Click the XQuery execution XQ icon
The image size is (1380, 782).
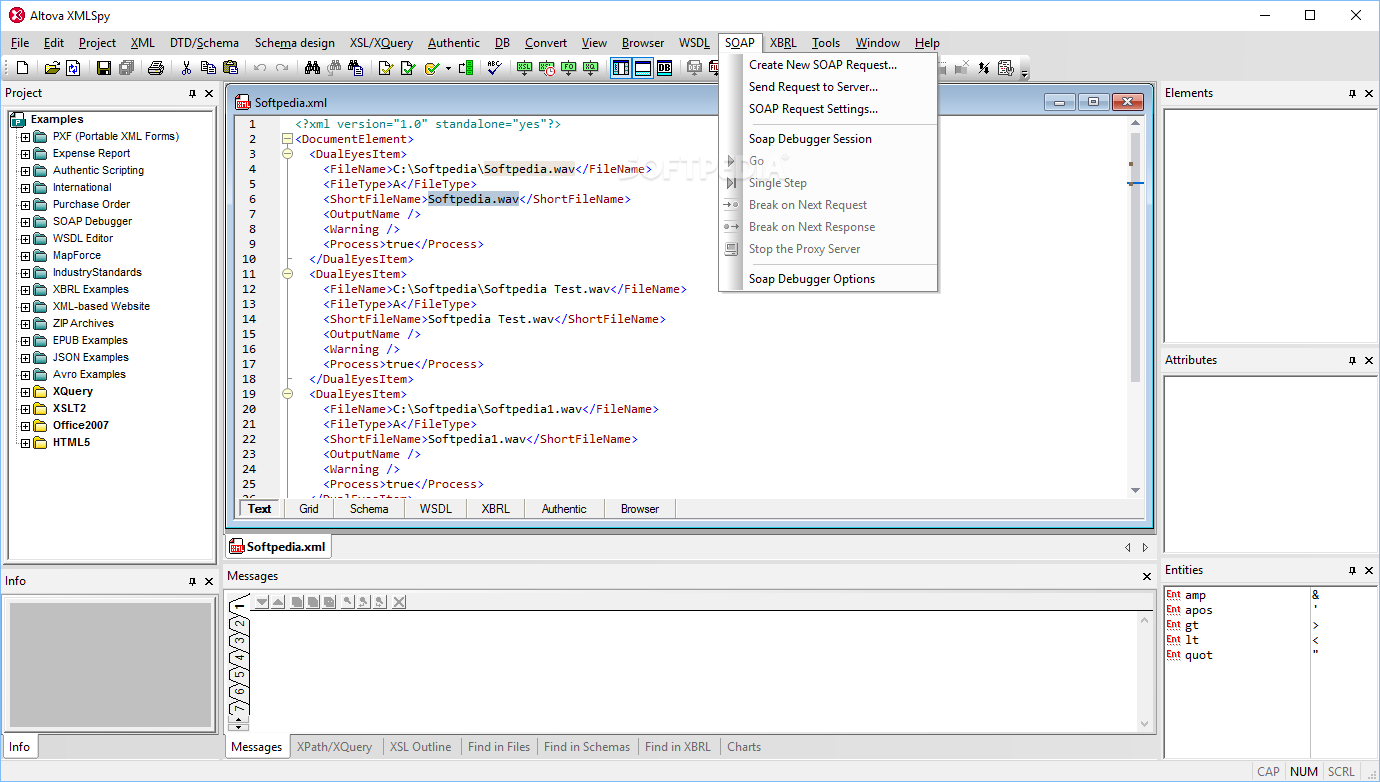(590, 68)
